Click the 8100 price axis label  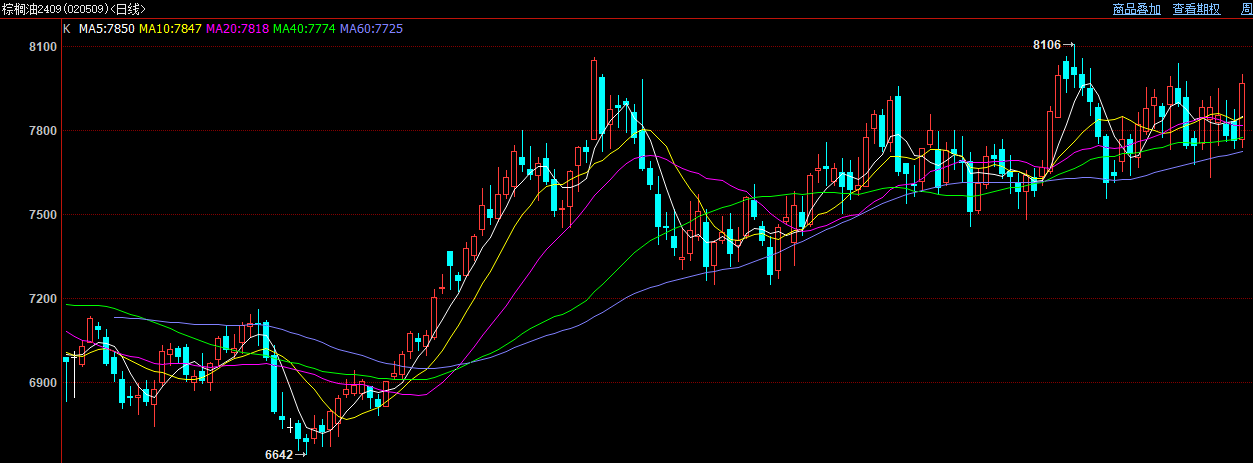[43, 47]
